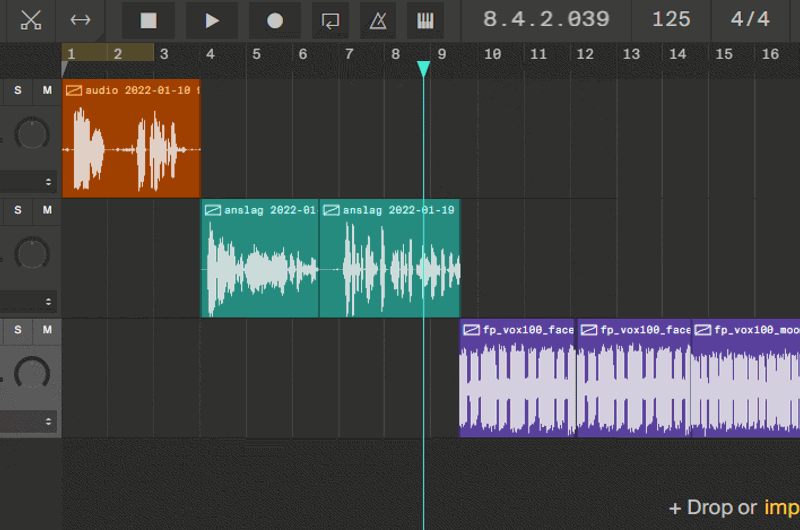Open the second track's dropdown selector

pyautogui.click(x=48, y=302)
